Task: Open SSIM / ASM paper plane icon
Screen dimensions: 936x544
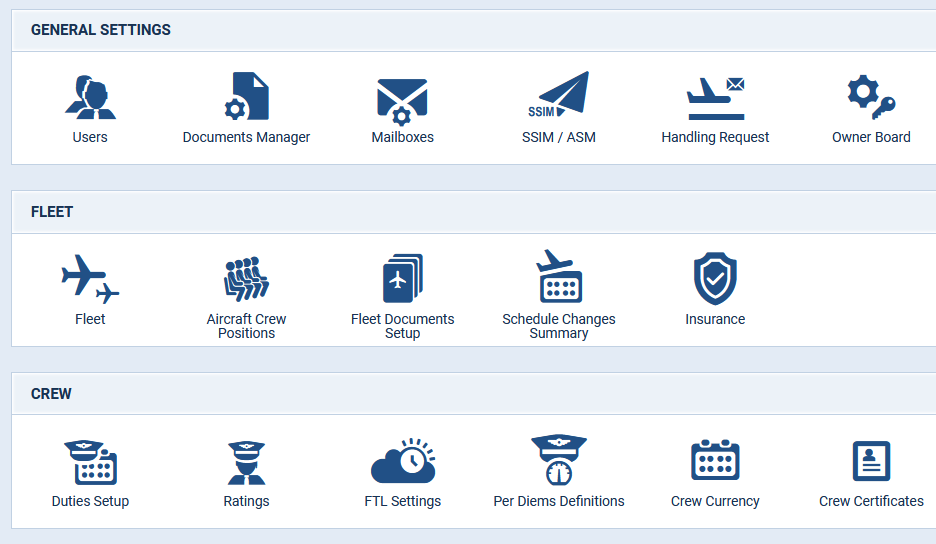Action: pos(559,94)
